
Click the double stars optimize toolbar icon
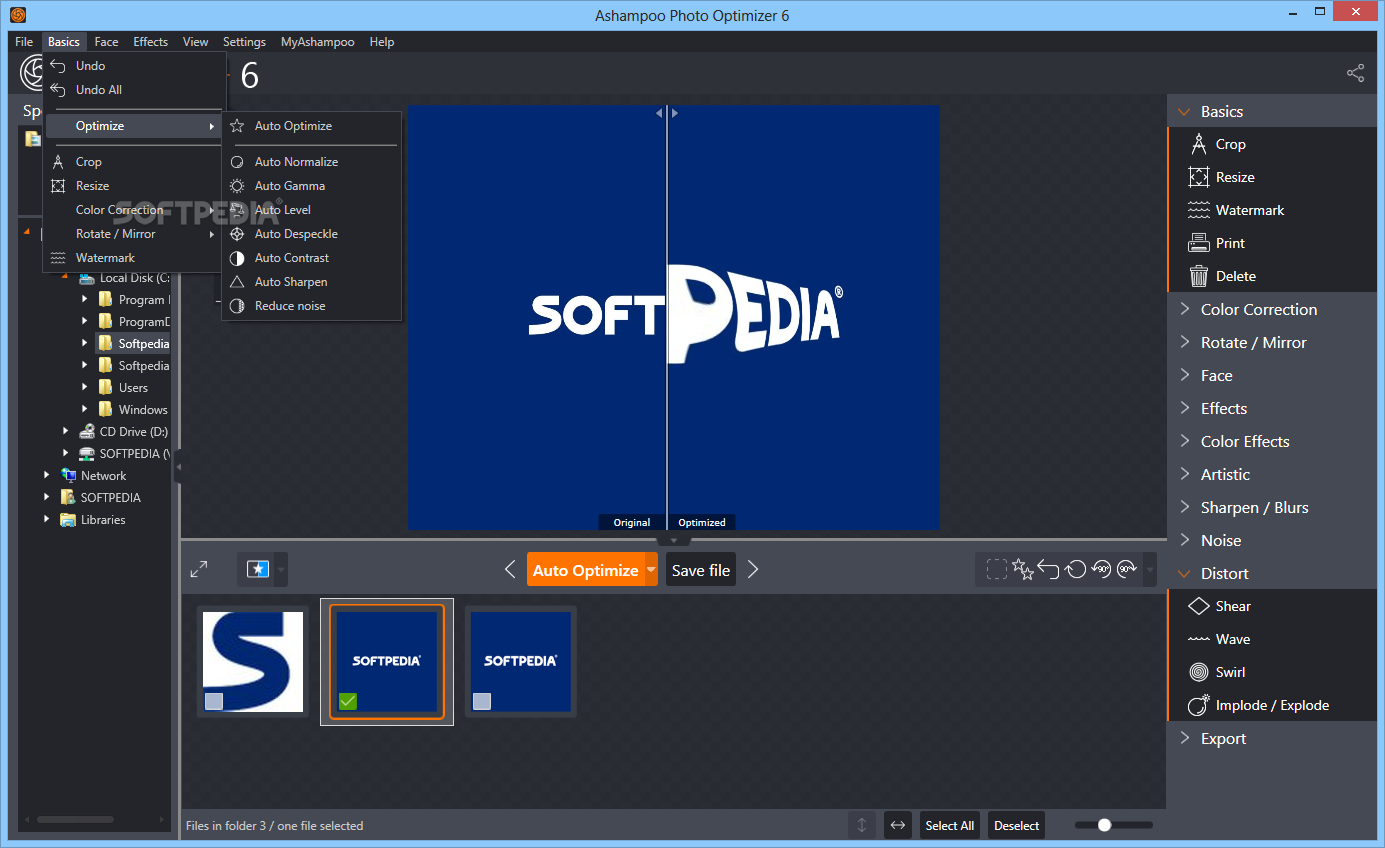[1022, 569]
